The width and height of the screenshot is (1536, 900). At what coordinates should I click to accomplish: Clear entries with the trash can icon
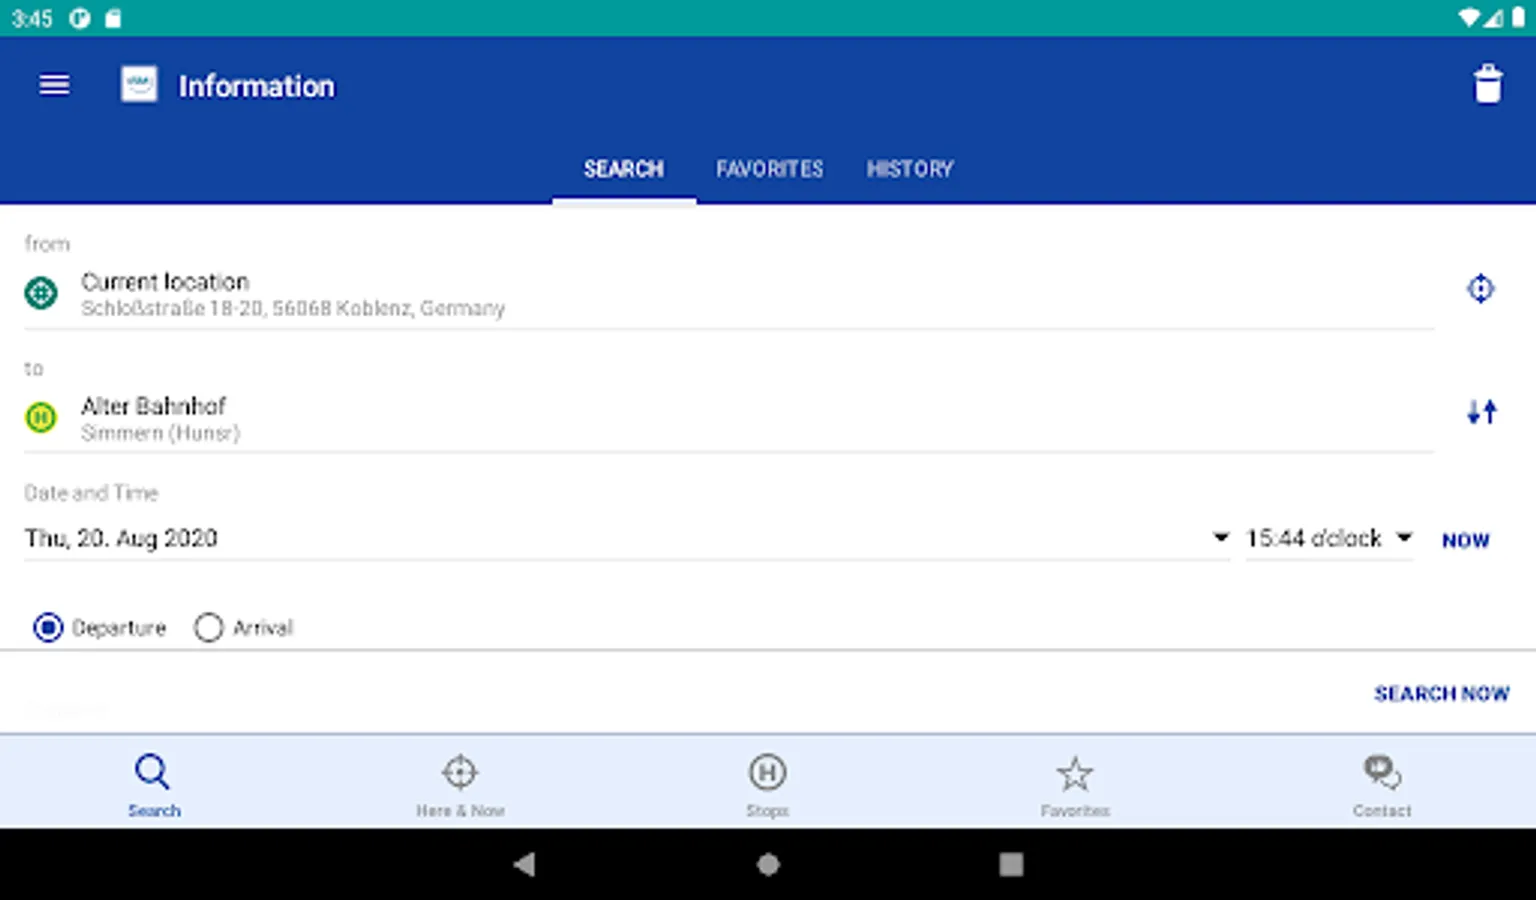pos(1488,85)
